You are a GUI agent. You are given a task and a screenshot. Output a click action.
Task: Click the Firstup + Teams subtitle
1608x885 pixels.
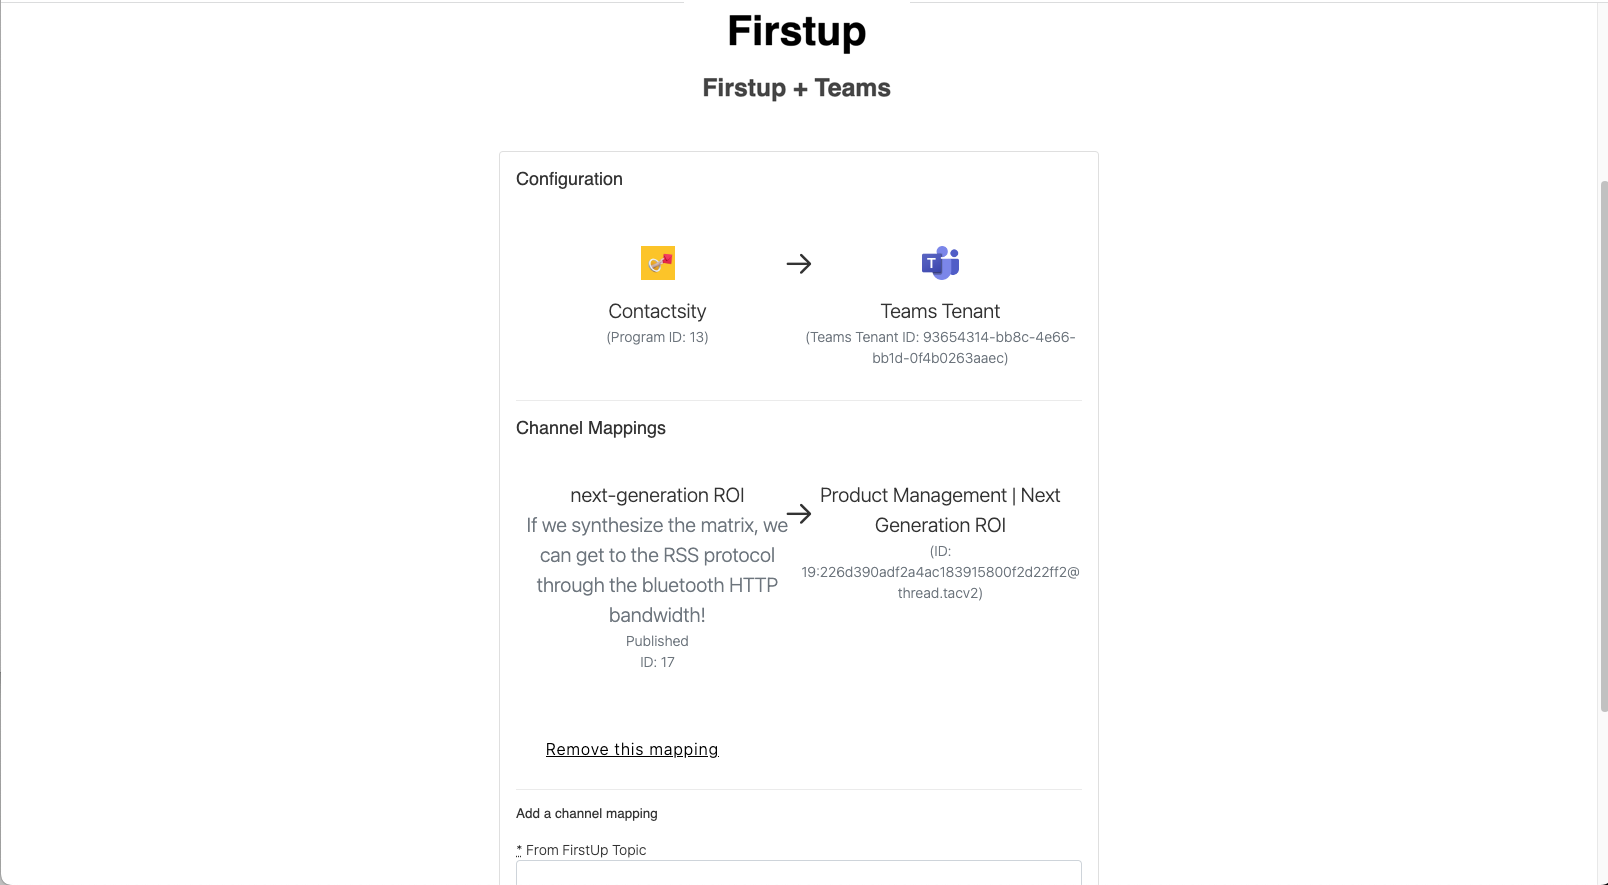tap(797, 88)
